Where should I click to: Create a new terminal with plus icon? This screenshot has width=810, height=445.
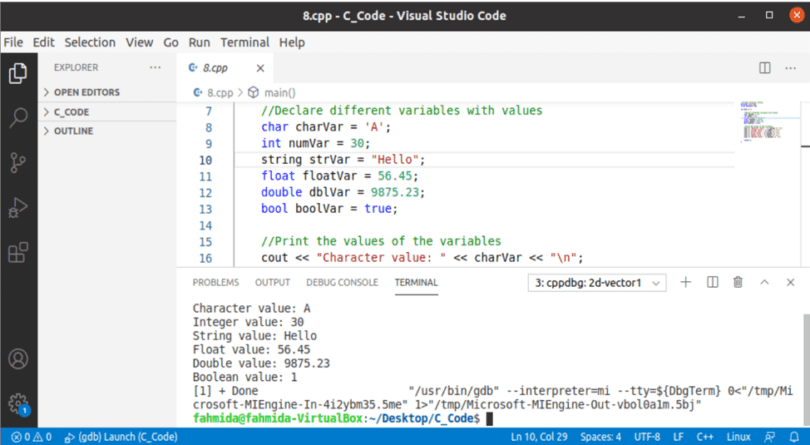(x=686, y=283)
